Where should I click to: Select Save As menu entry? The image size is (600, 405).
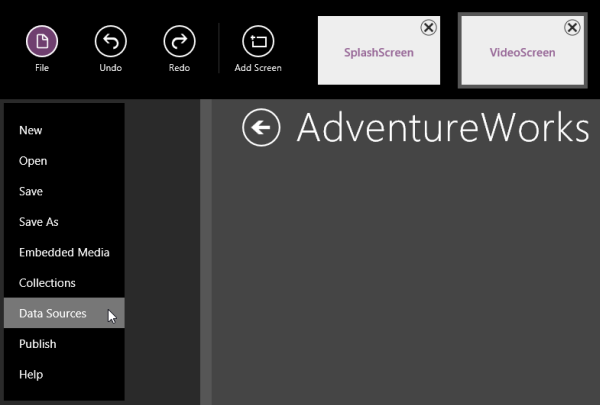coord(64,222)
